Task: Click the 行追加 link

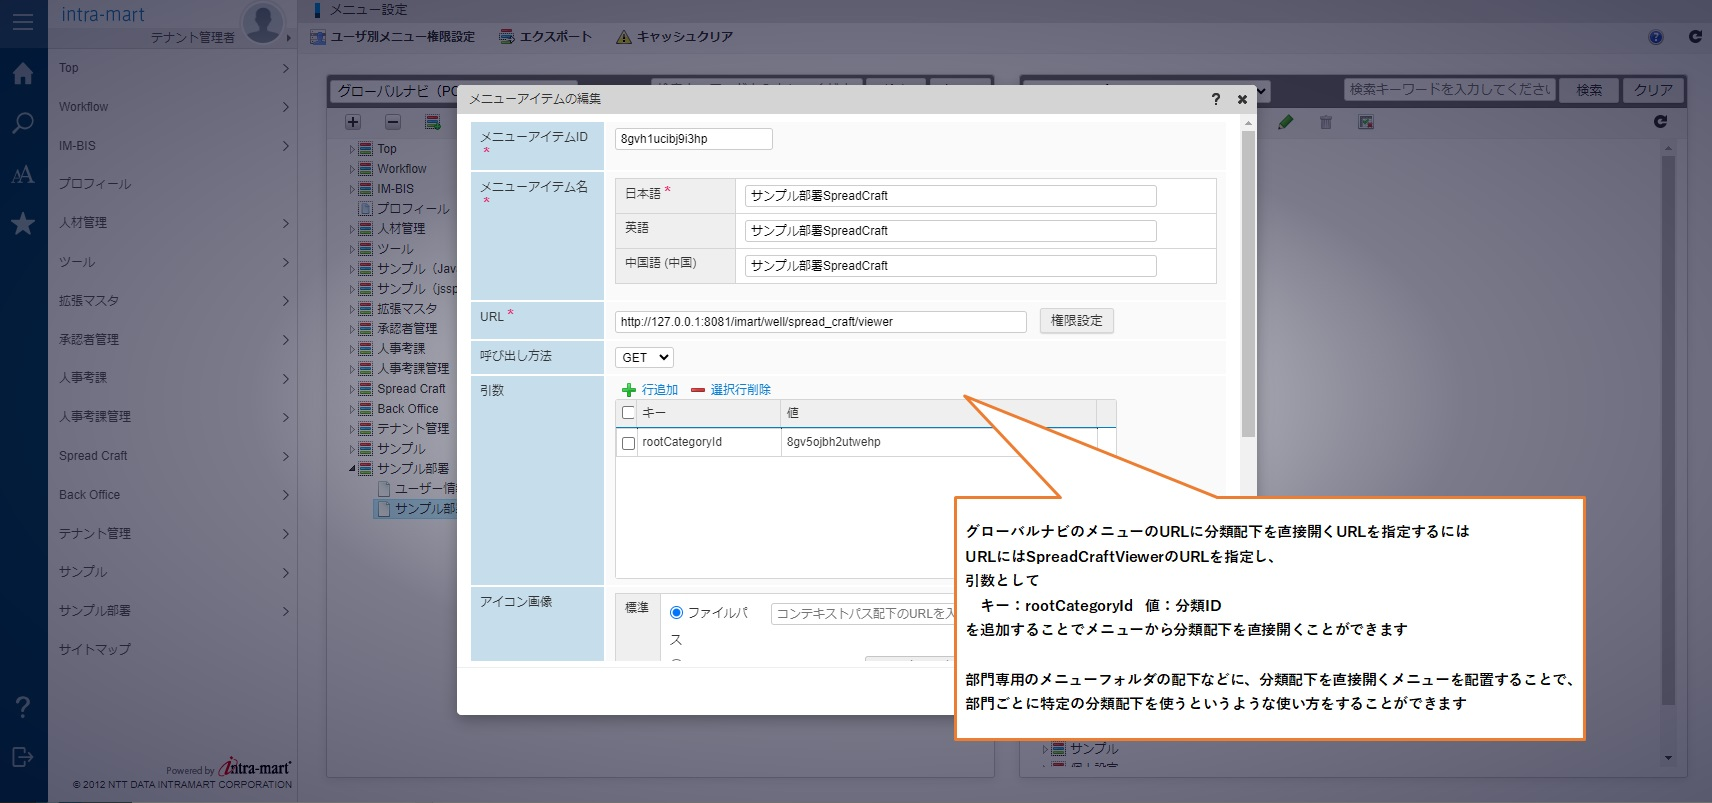Action: (659, 390)
